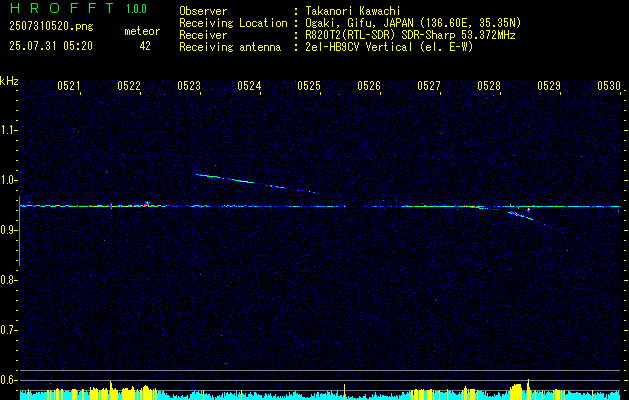Click the 0.7 kHz frequency label

(x=8, y=330)
